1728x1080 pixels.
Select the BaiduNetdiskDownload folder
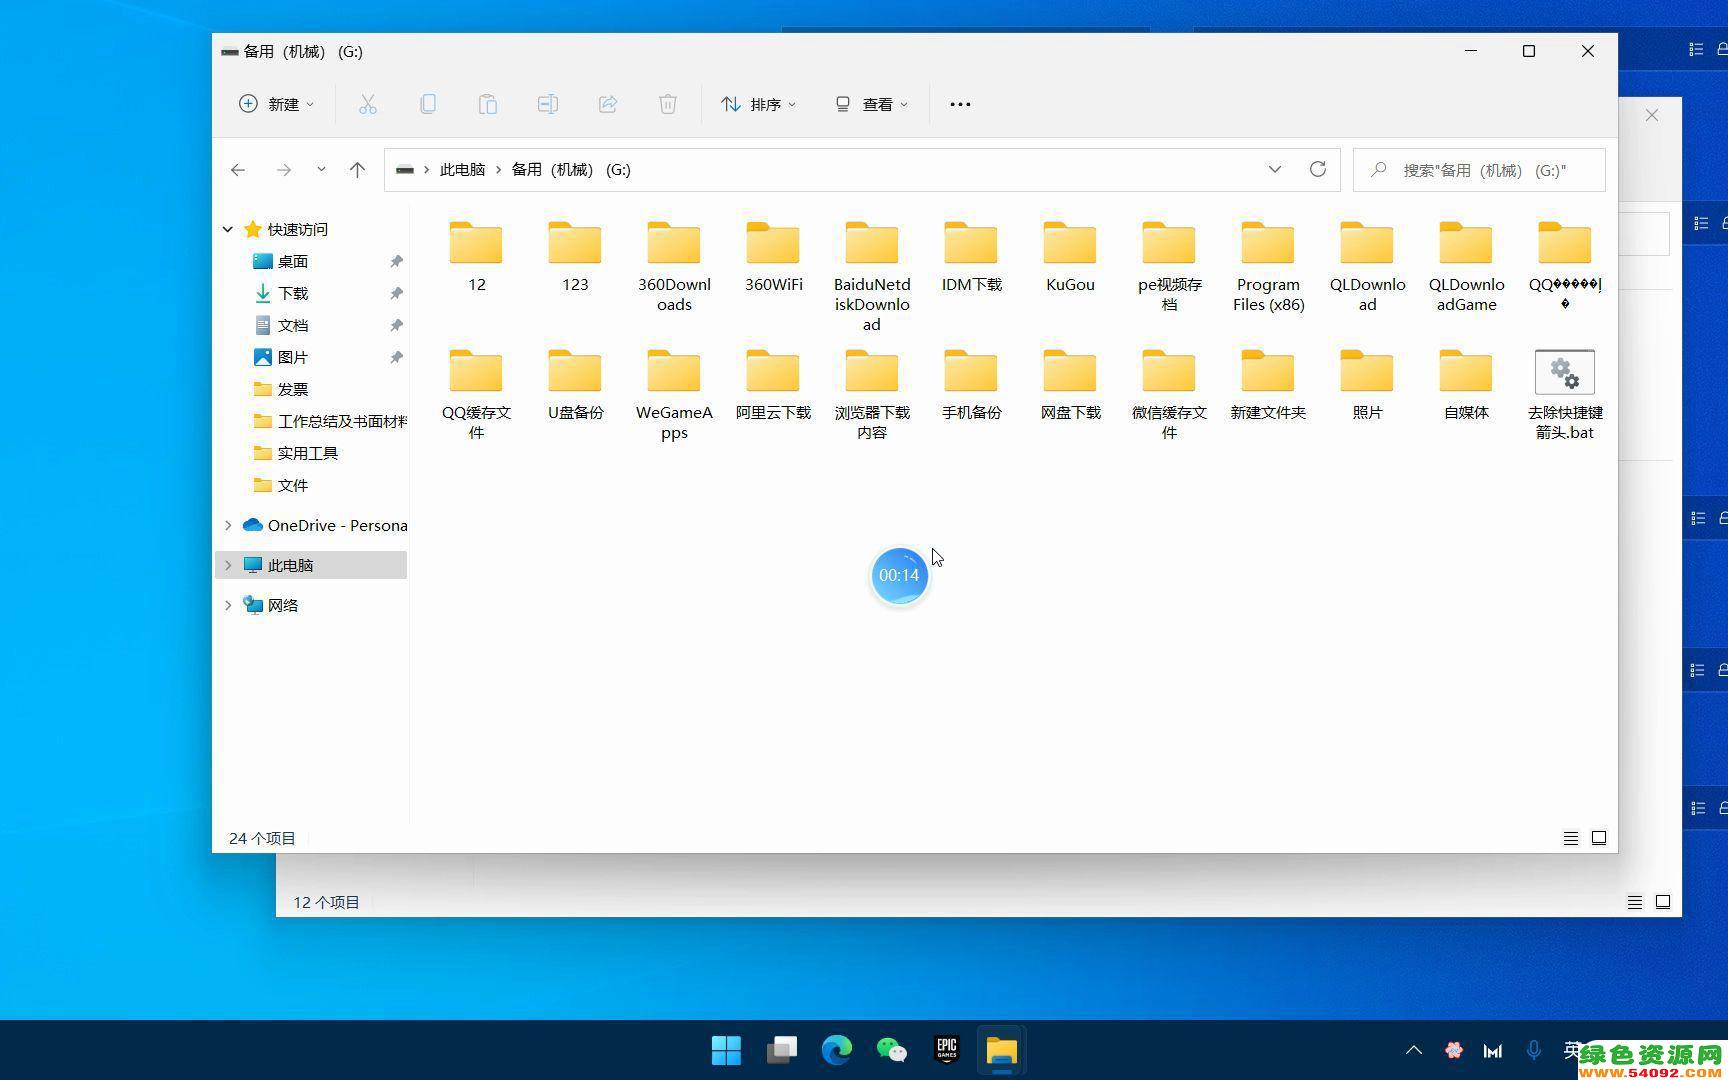872,277
